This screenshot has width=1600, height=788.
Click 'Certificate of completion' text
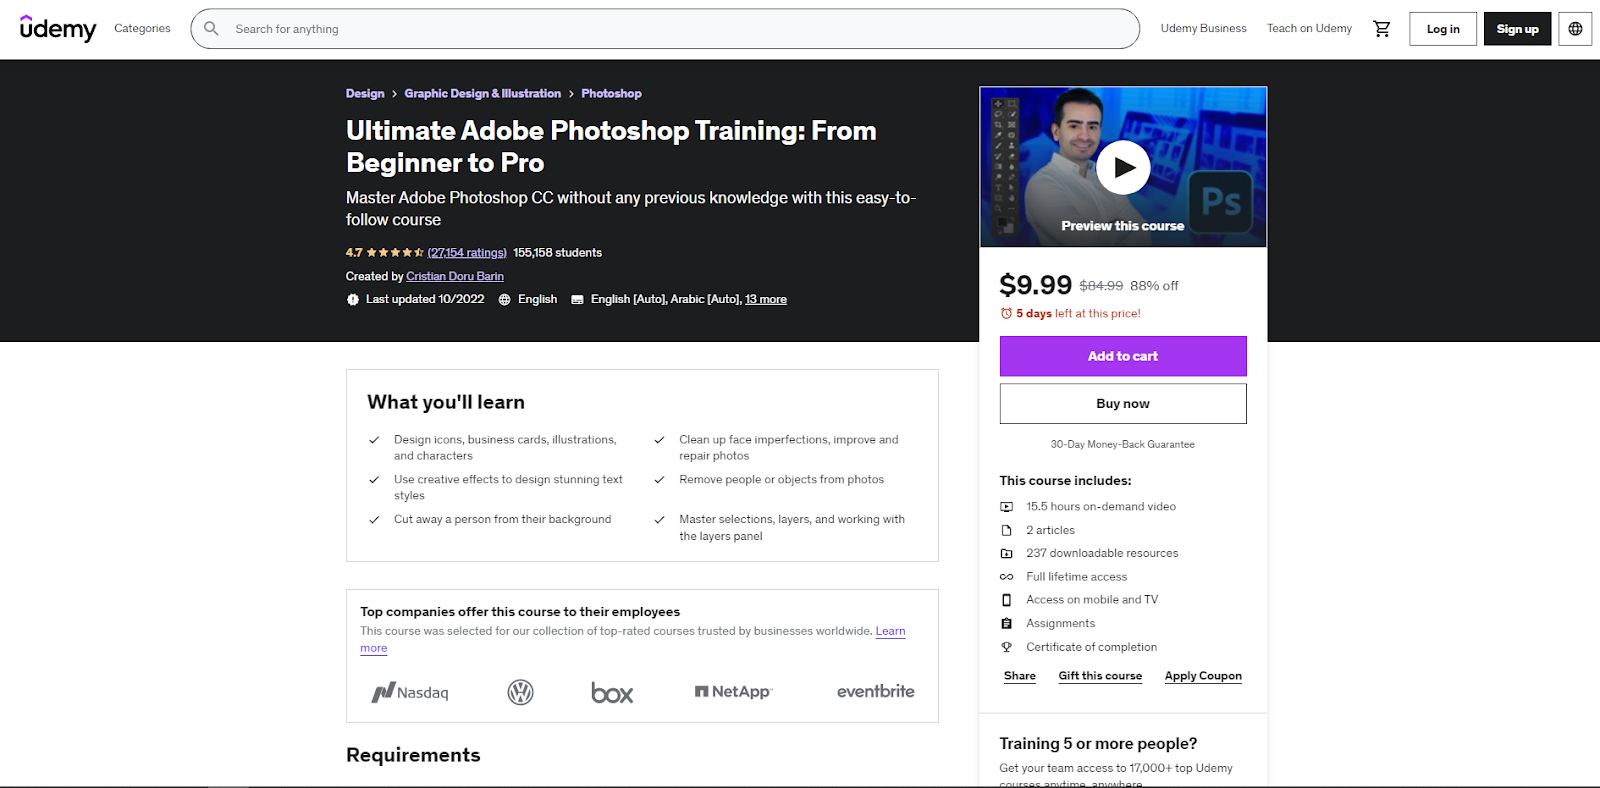[1092, 648]
